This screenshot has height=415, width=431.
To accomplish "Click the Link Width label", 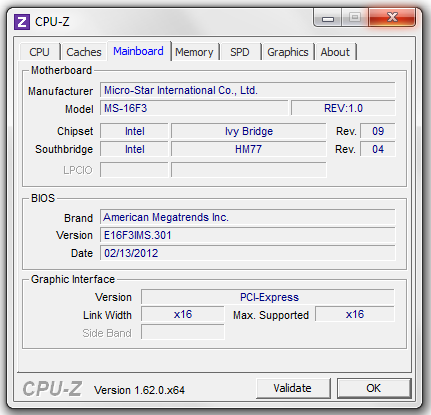I will point(107,315).
